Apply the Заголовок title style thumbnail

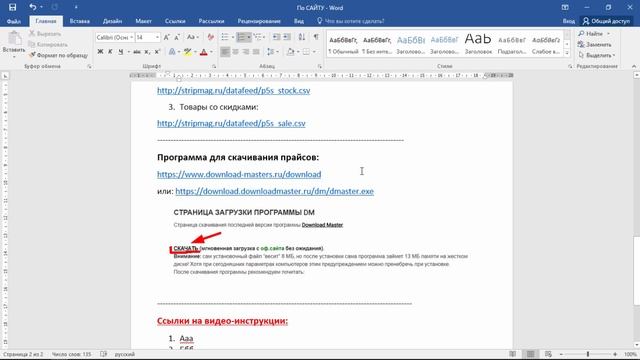click(478, 43)
